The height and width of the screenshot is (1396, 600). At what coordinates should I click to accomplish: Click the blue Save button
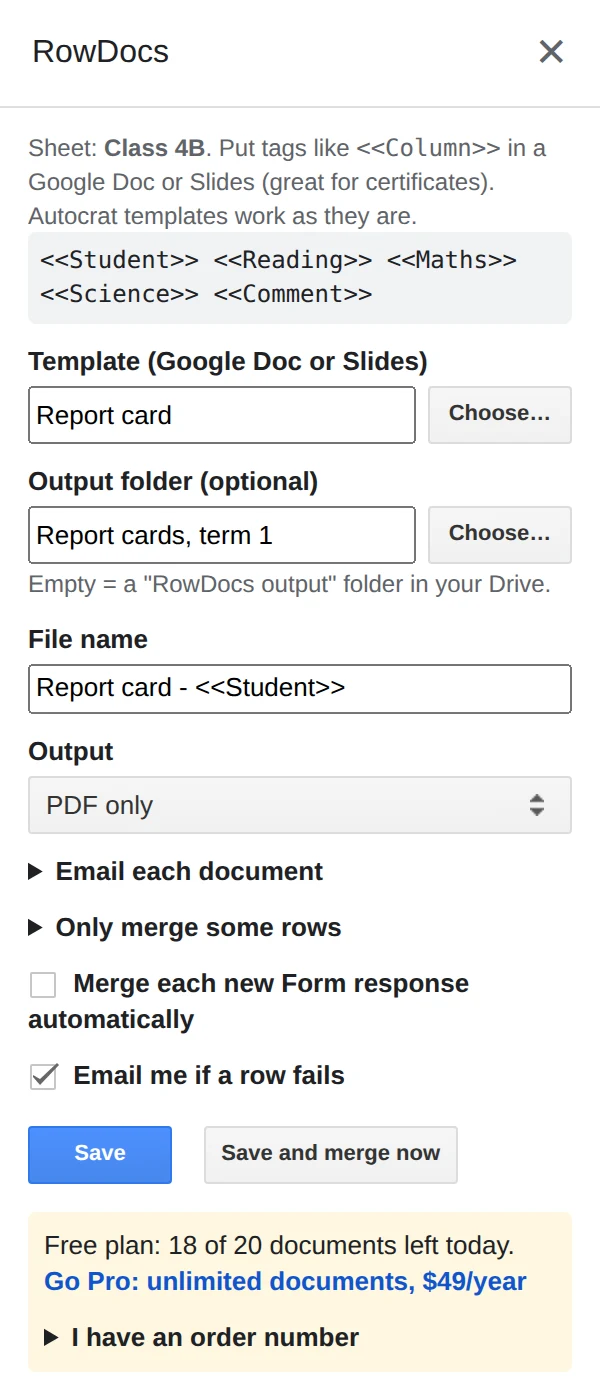[x=100, y=1154]
